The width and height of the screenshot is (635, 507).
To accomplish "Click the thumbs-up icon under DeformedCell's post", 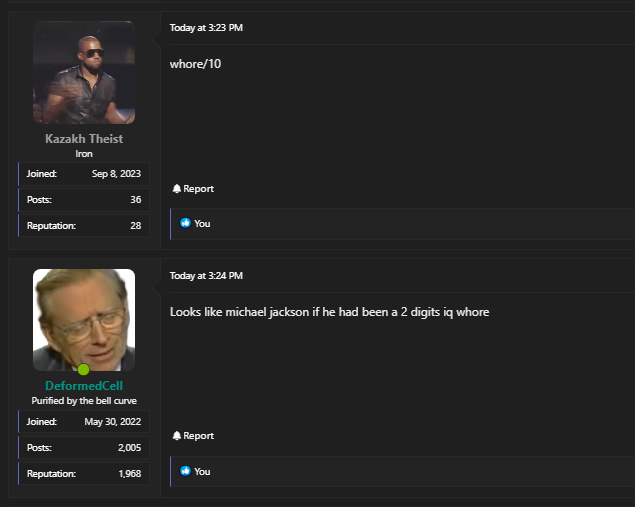I will [186, 471].
